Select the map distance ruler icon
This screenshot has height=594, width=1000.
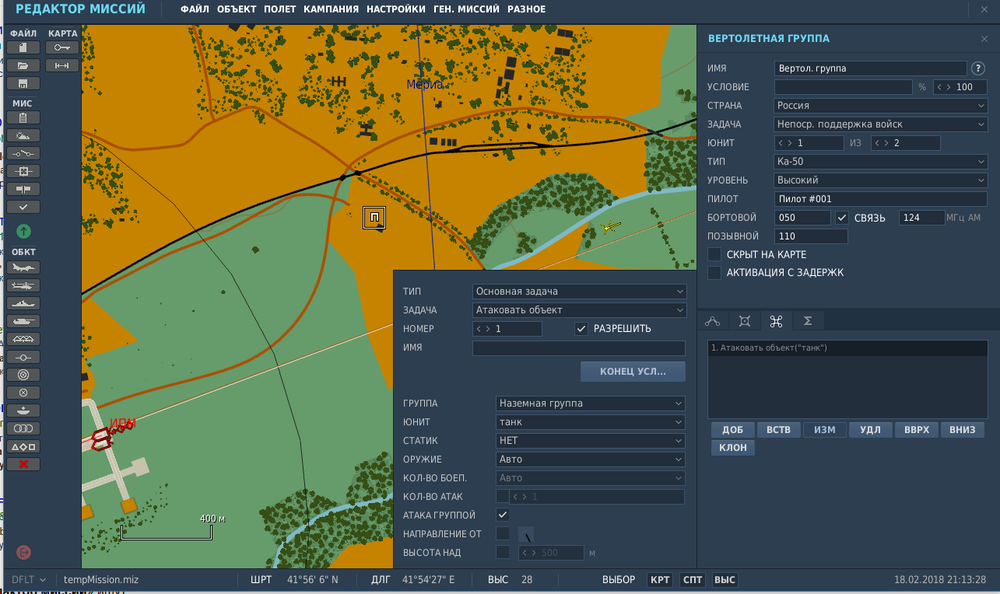(x=63, y=65)
